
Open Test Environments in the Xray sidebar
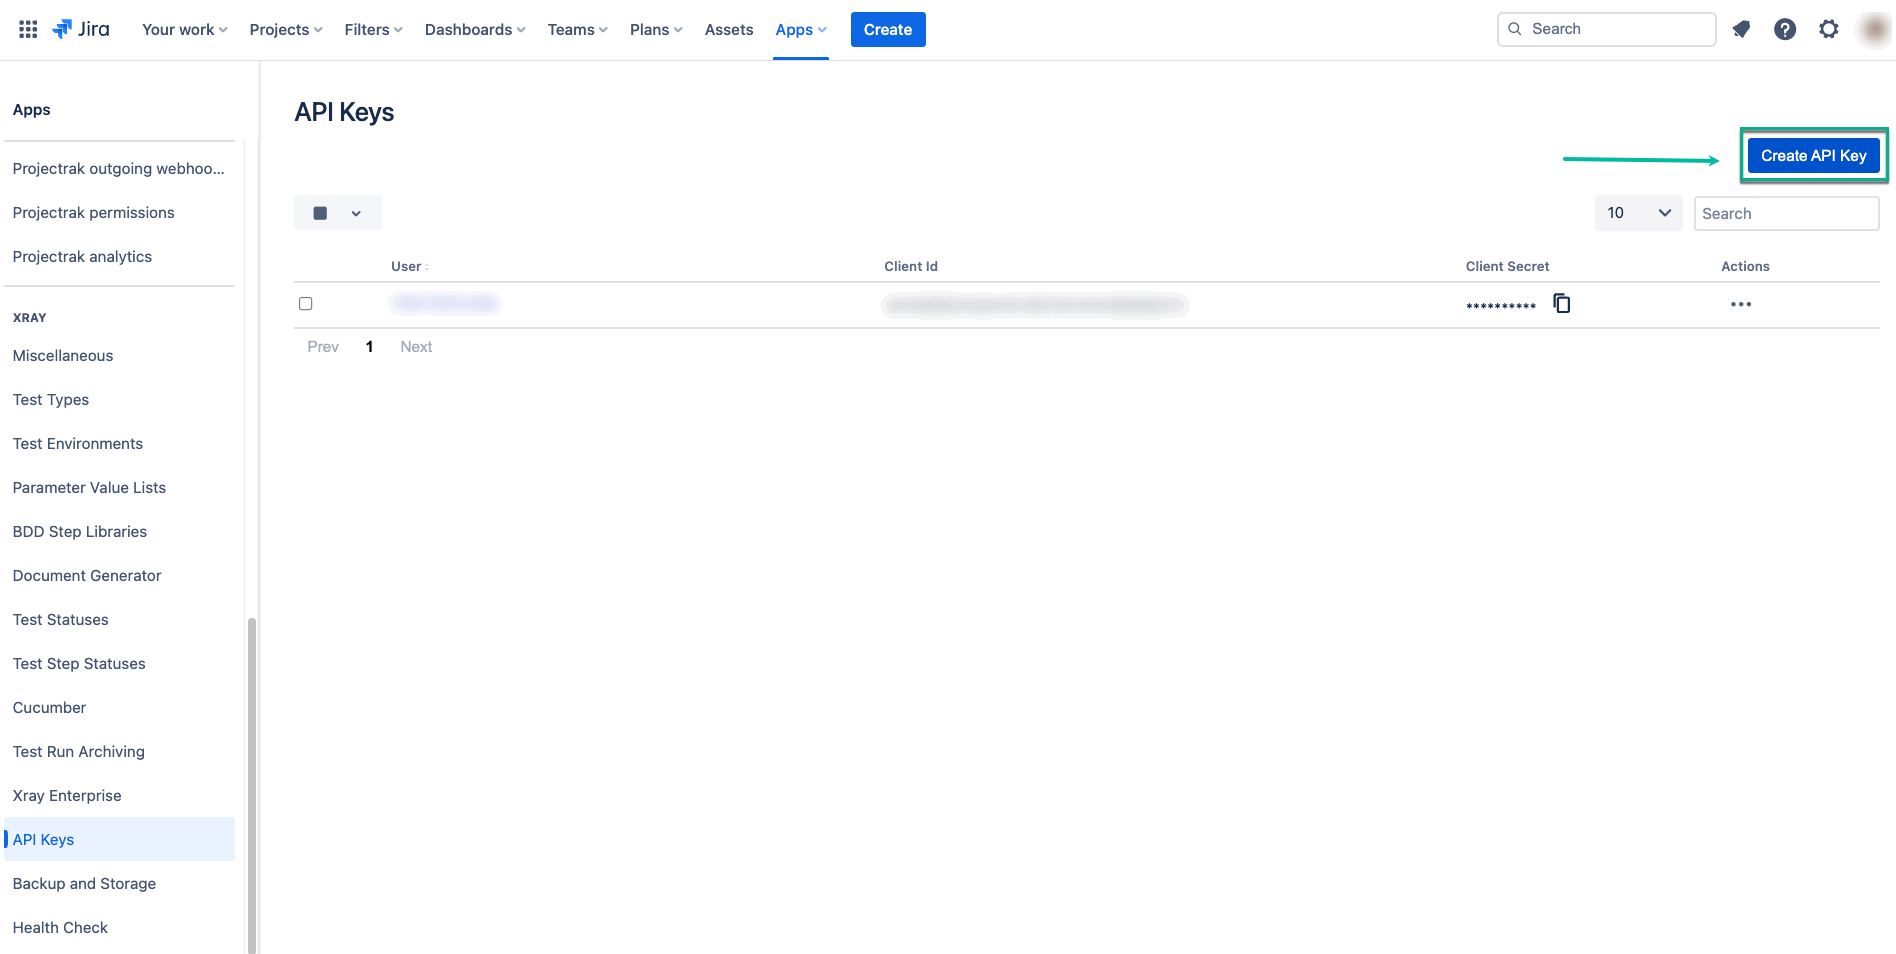coord(77,443)
